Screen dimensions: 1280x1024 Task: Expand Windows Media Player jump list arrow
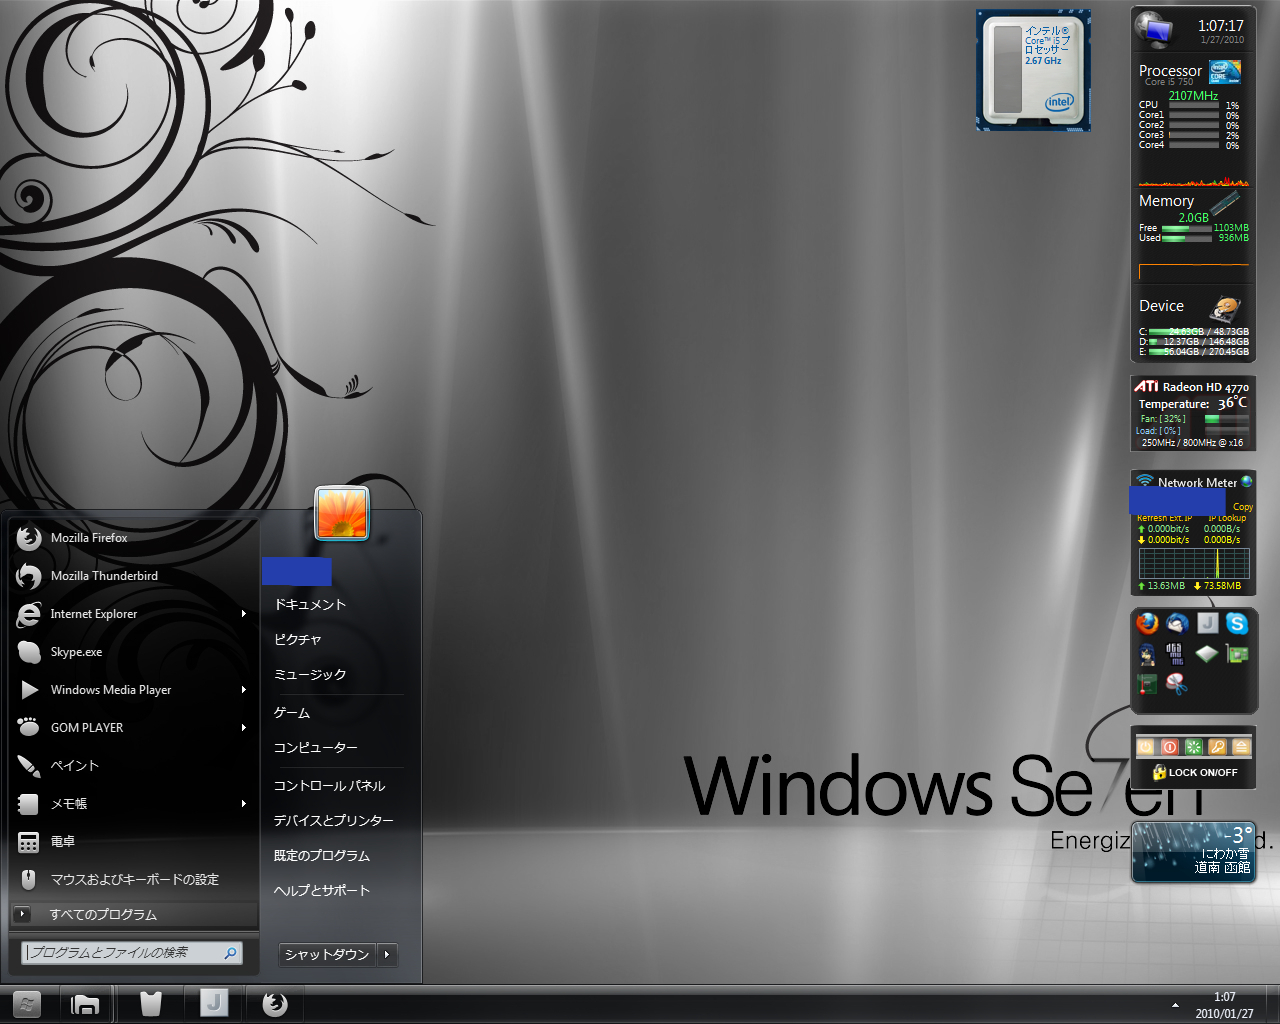244,690
